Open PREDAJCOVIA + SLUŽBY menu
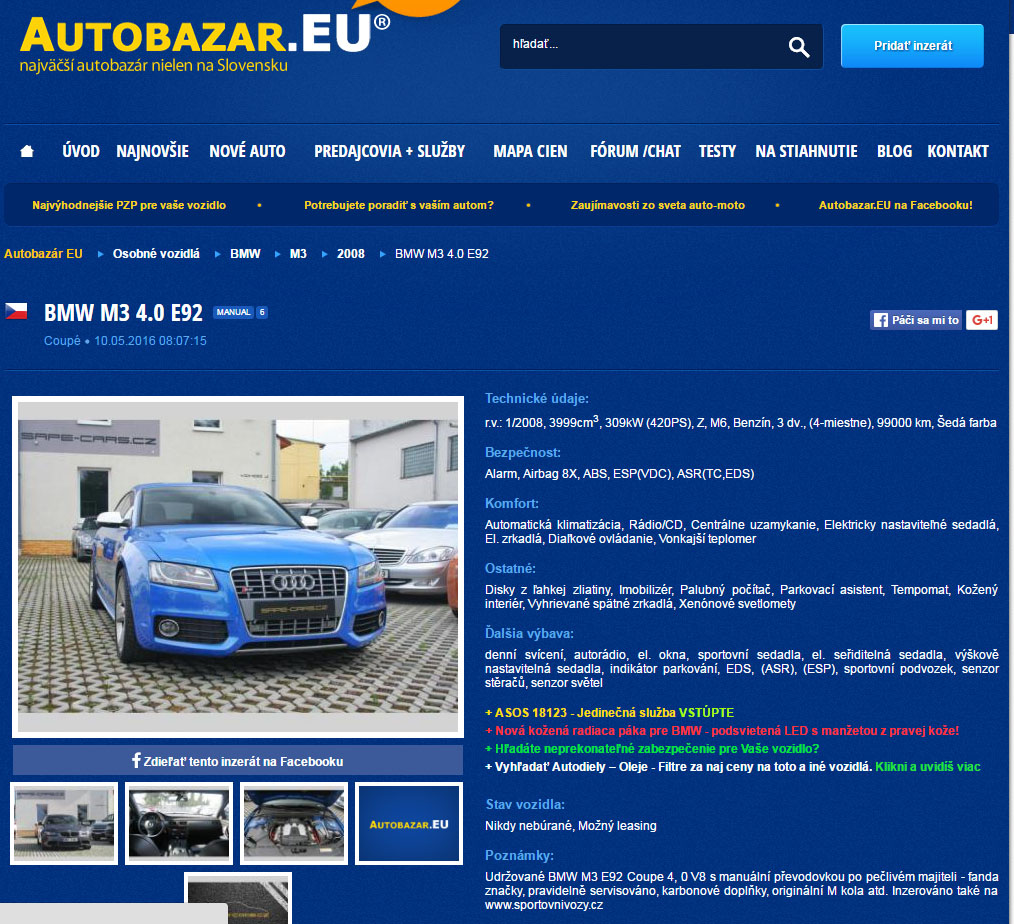The width and height of the screenshot is (1014, 924). point(389,151)
